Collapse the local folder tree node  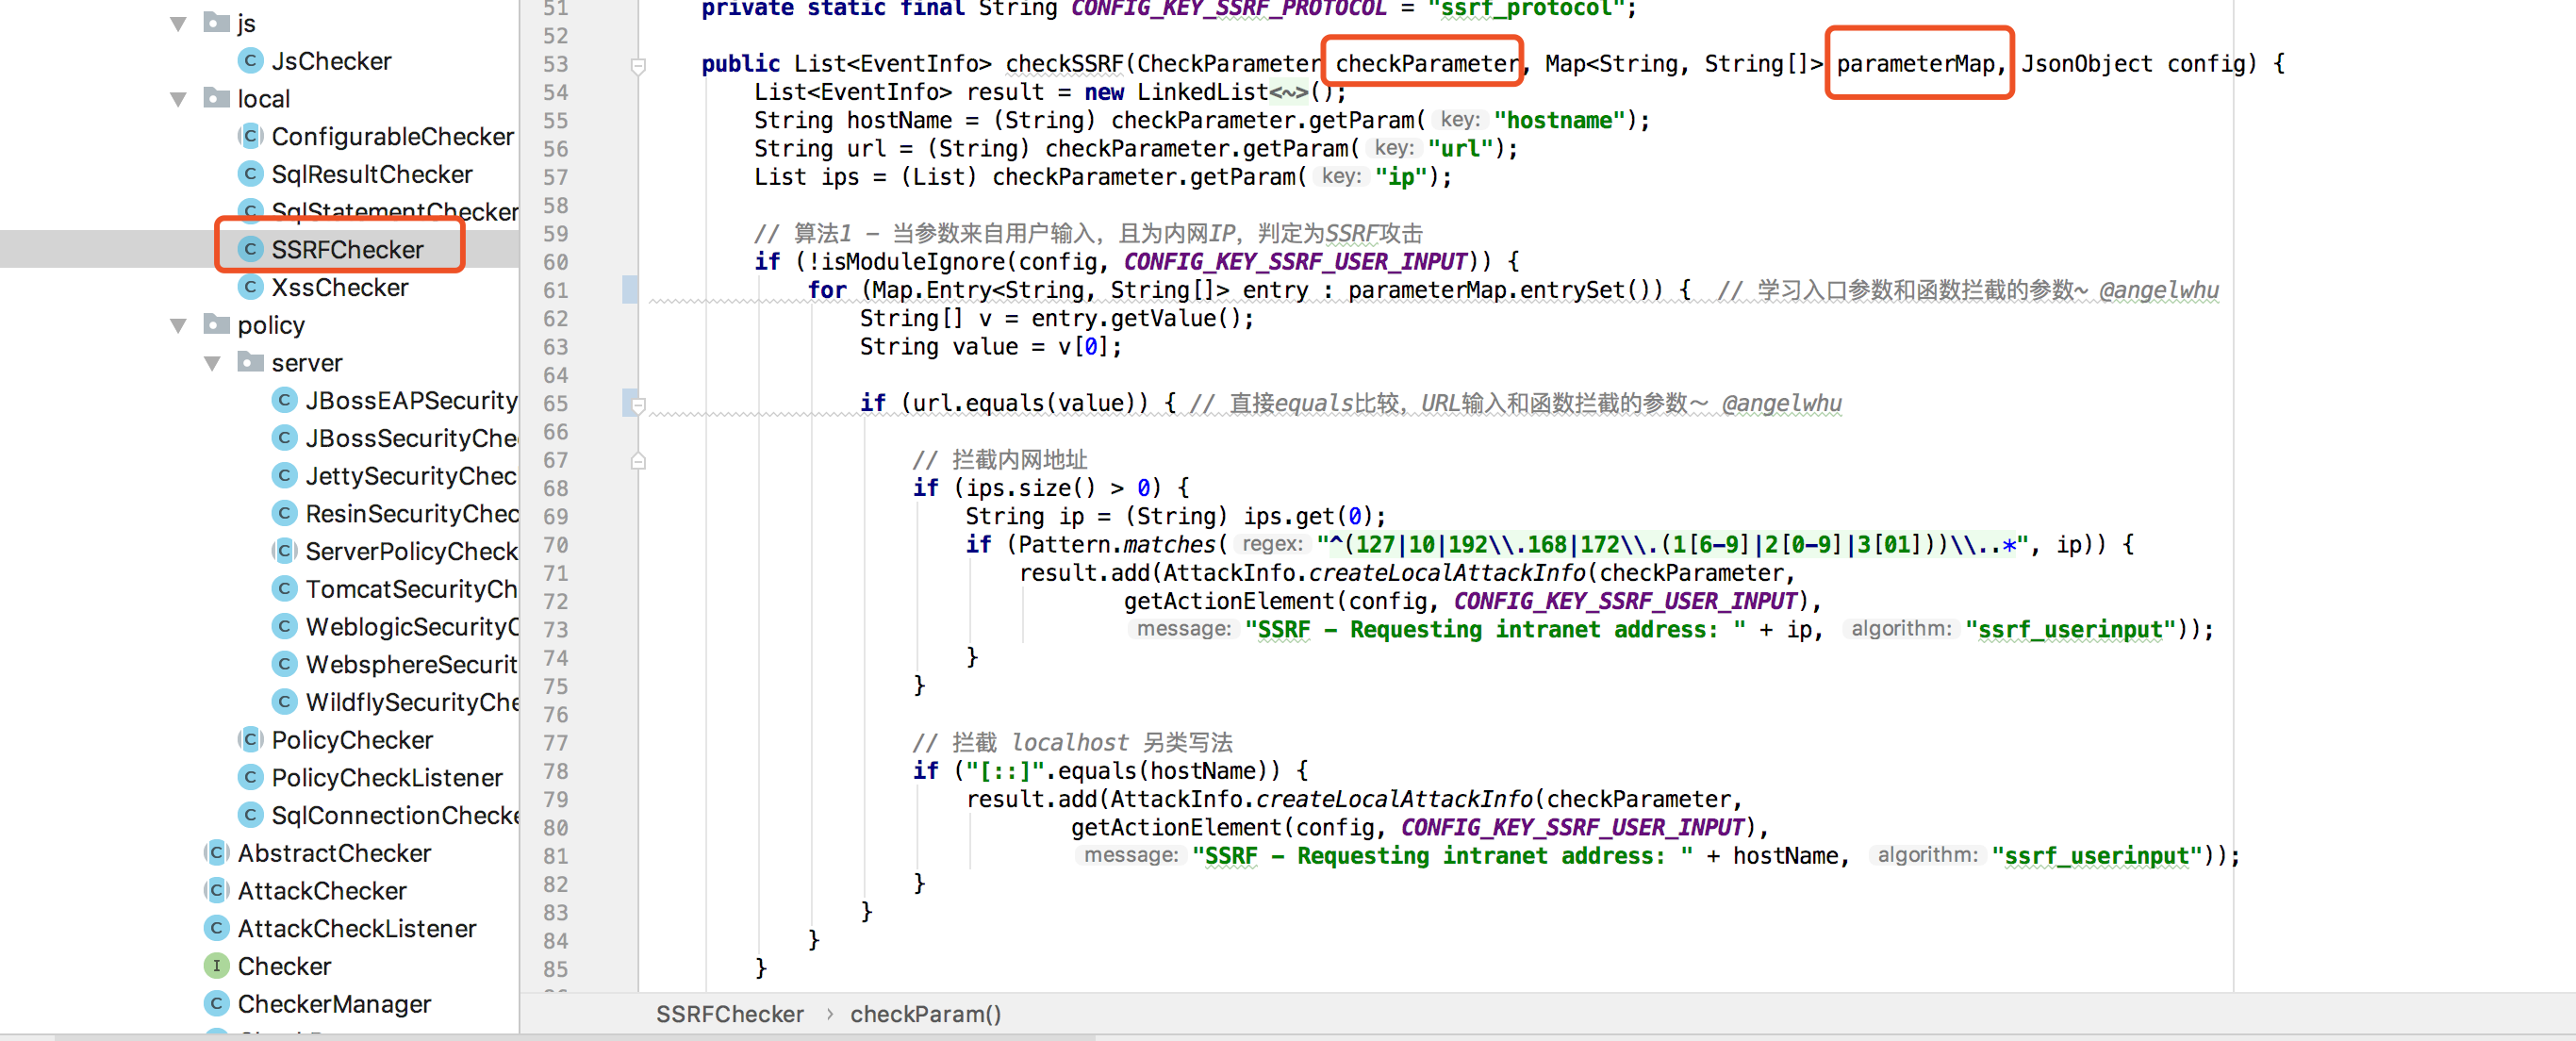pos(179,99)
